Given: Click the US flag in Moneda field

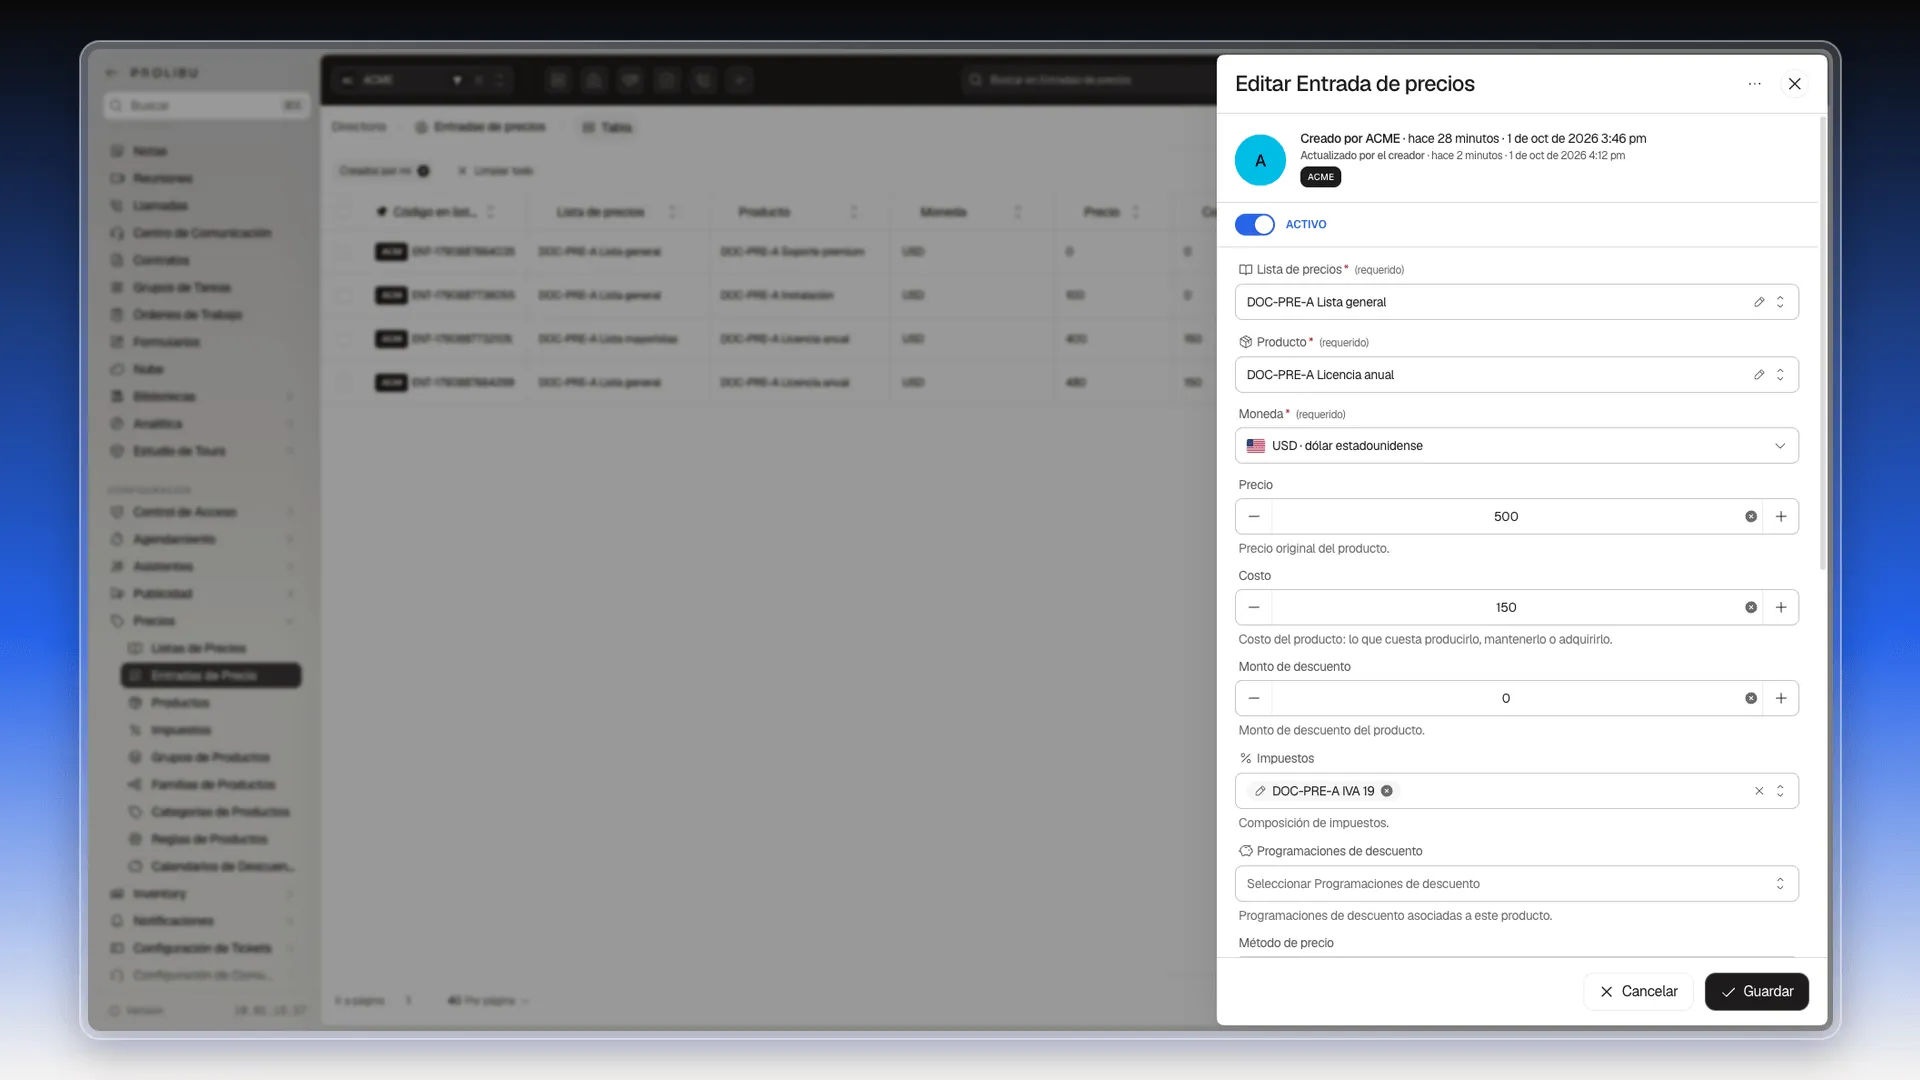Looking at the screenshot, I should (x=1256, y=446).
